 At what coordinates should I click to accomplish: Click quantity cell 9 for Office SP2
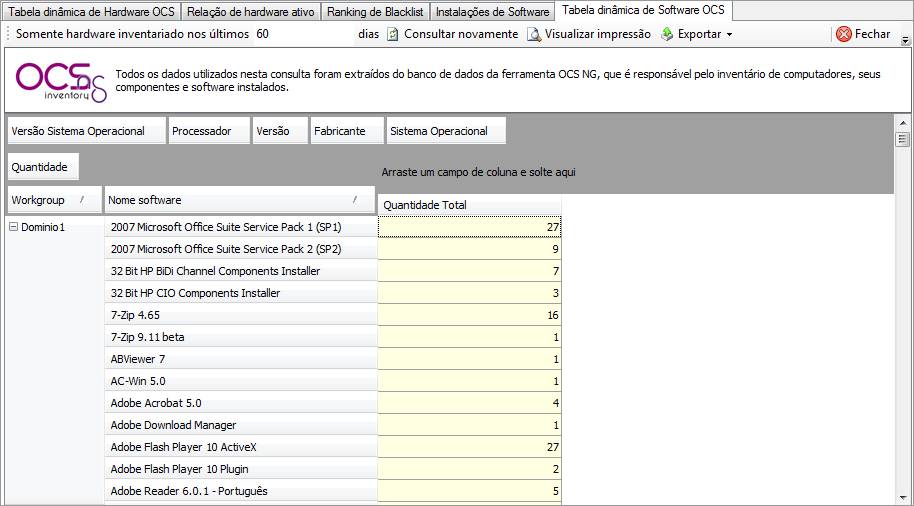click(469, 249)
